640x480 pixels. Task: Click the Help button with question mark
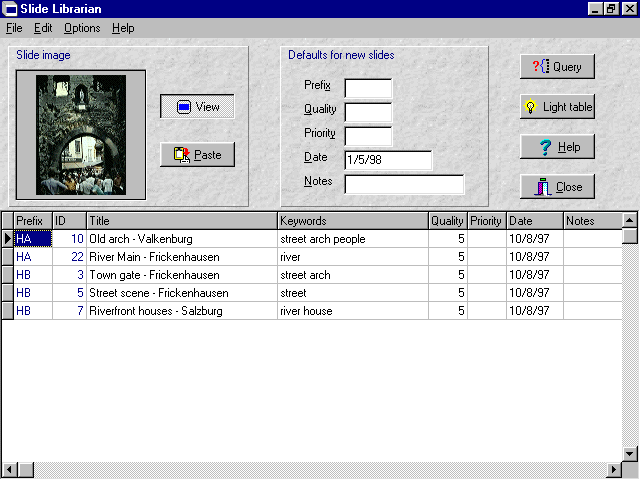click(x=557, y=147)
